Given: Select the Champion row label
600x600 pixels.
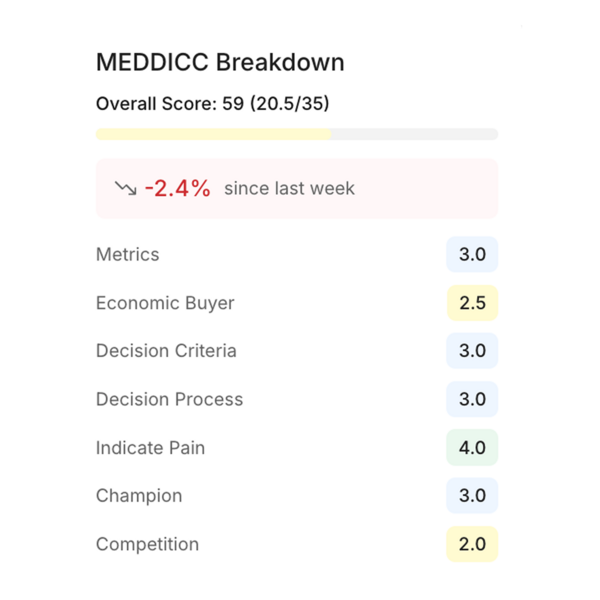Looking at the screenshot, I should point(139,496).
